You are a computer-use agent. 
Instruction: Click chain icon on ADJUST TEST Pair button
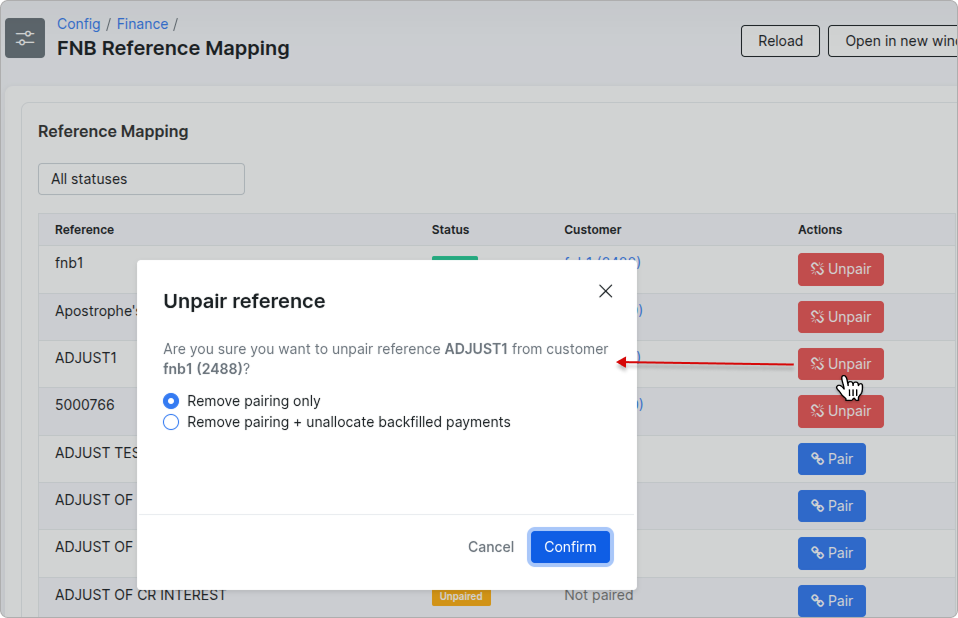(x=815, y=458)
